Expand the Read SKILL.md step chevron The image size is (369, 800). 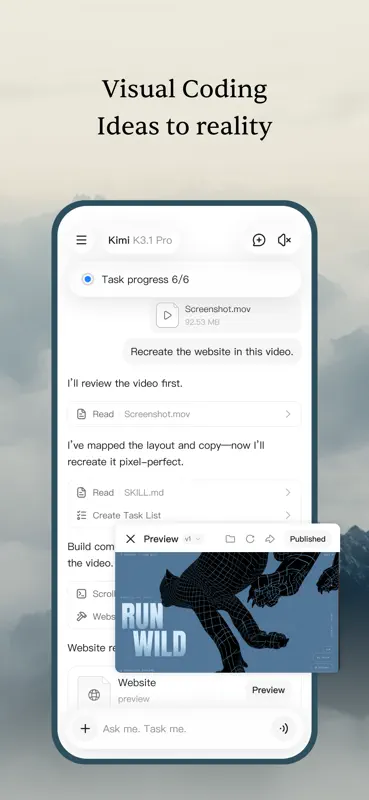288,492
